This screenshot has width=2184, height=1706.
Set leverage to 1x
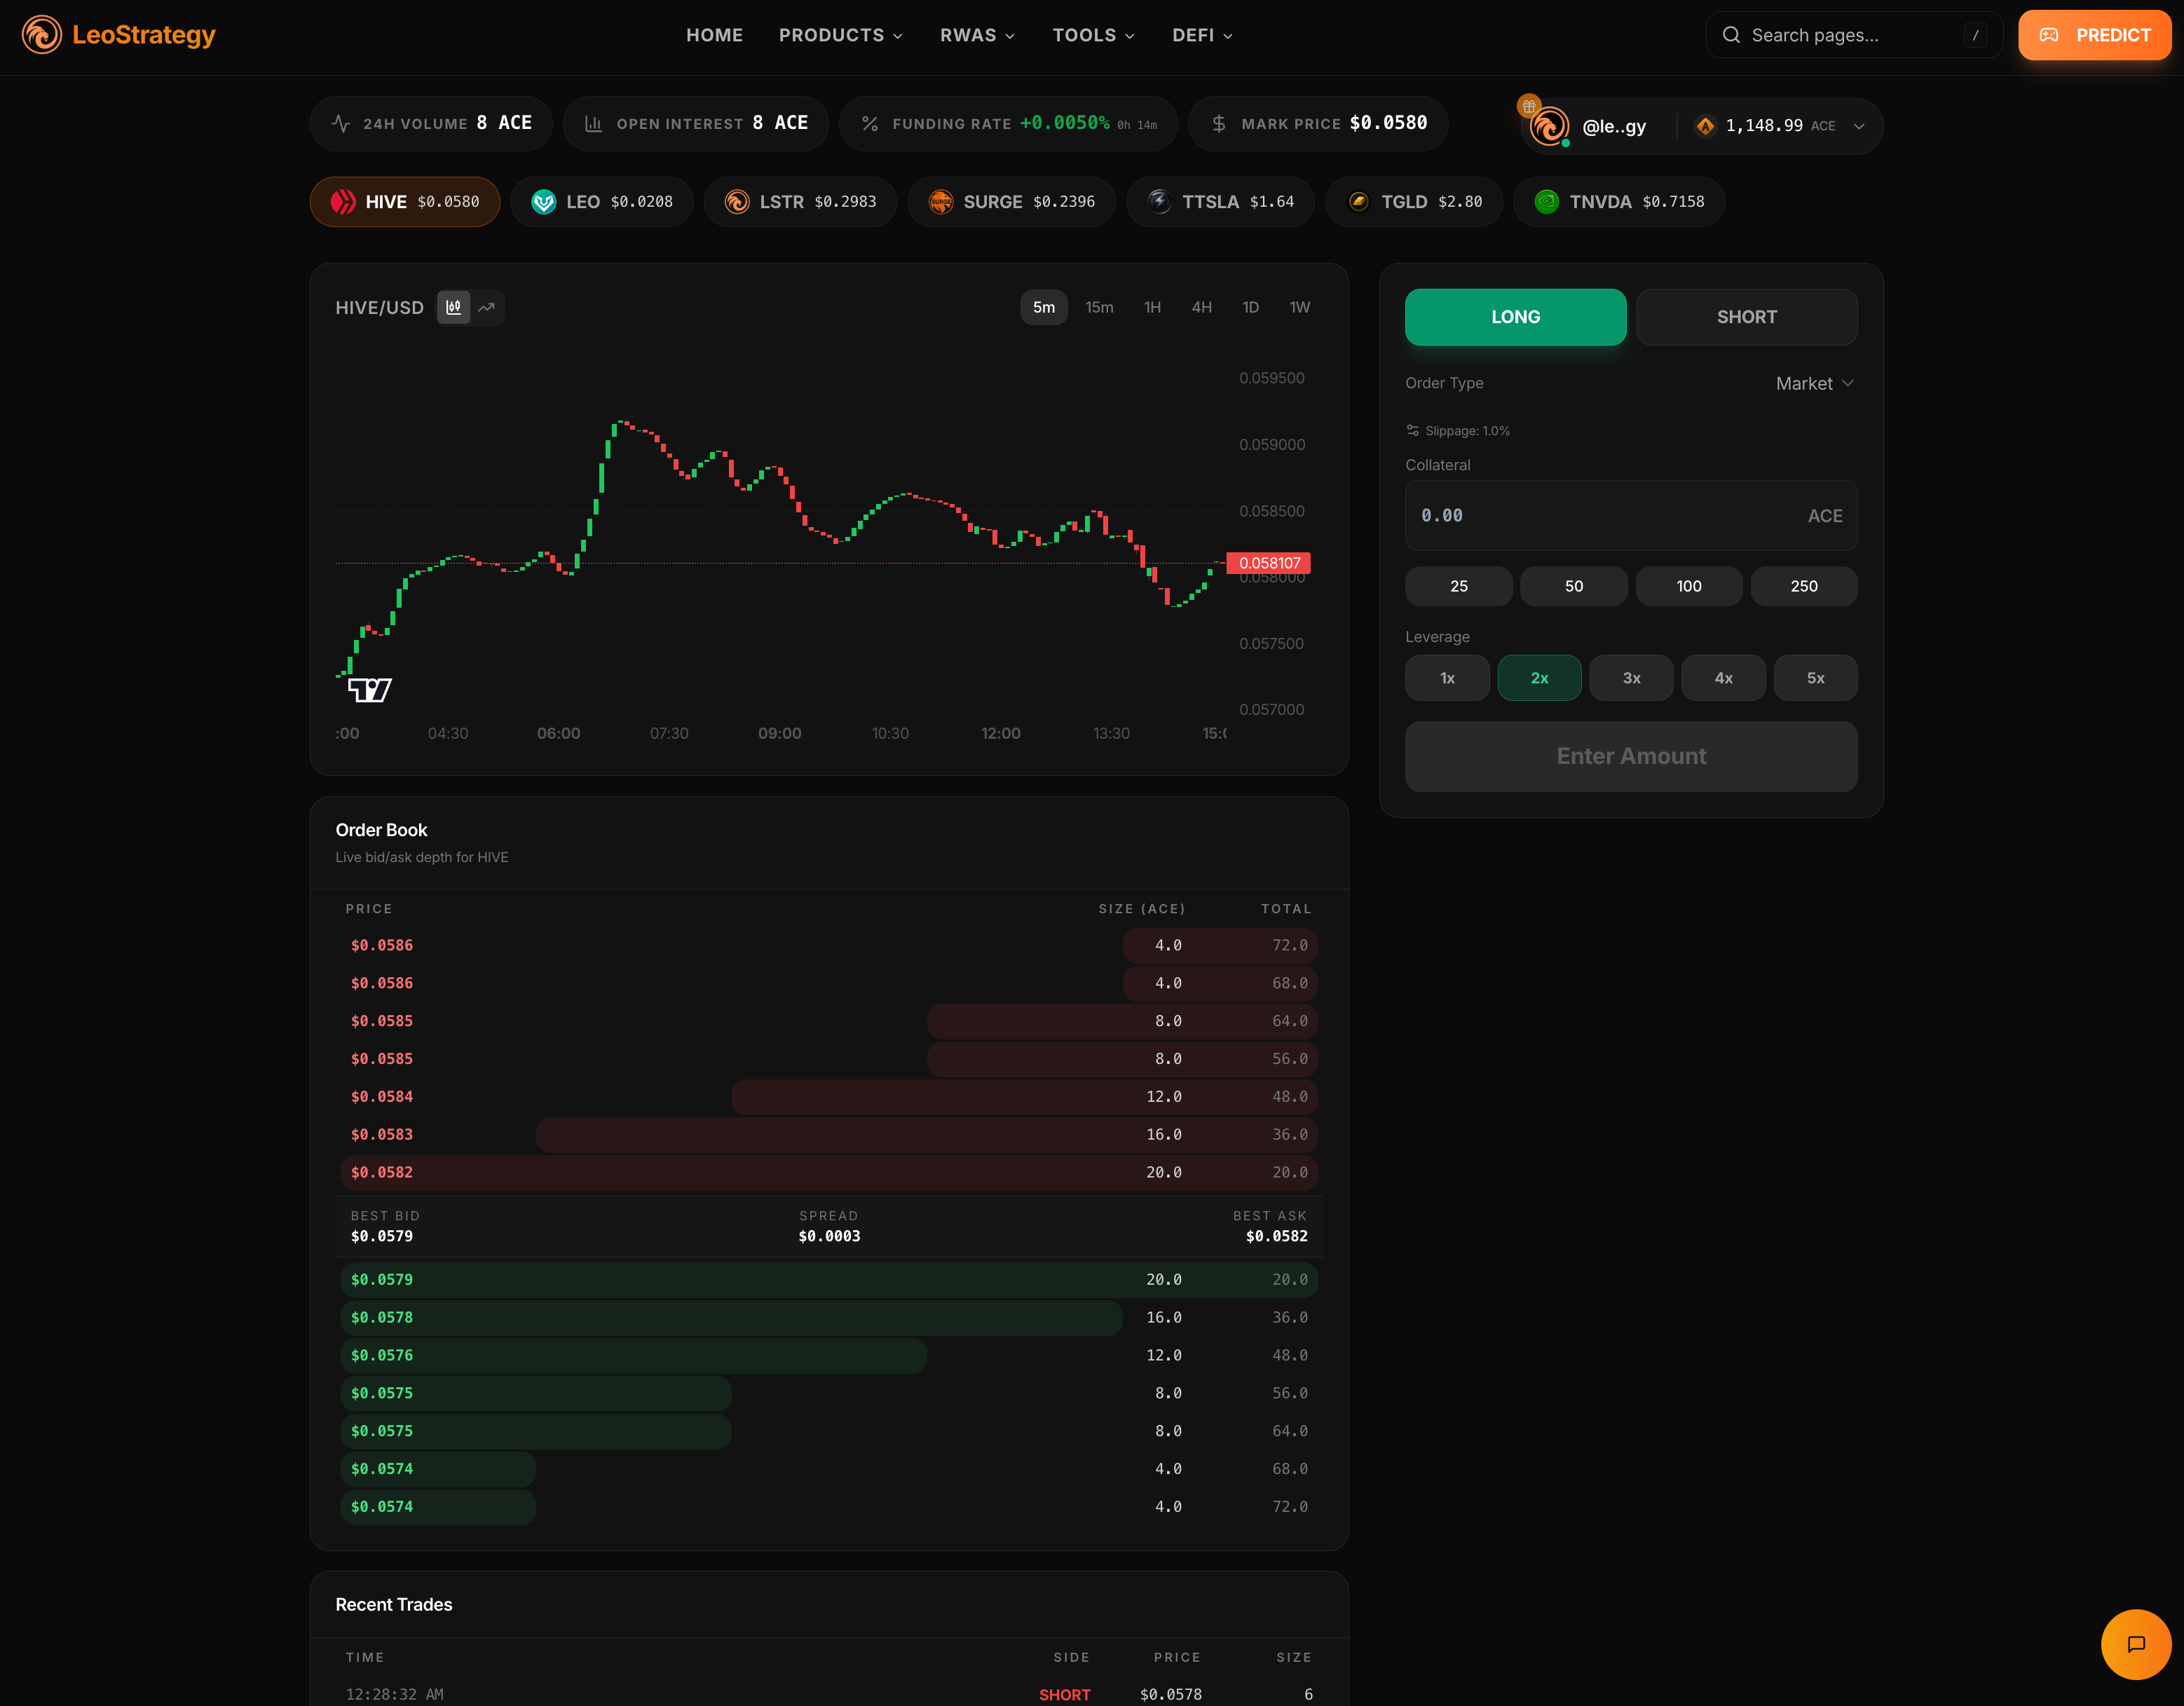click(x=1447, y=678)
